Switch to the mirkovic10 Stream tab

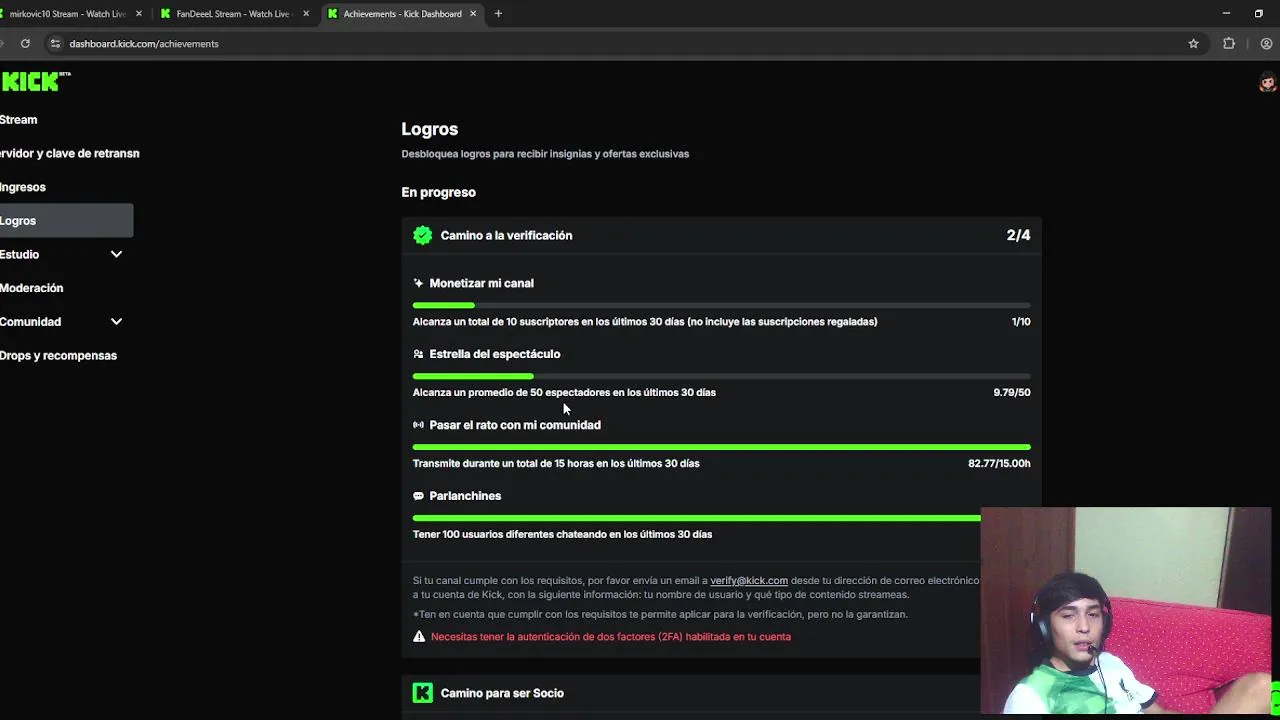pyautogui.click(x=68, y=14)
